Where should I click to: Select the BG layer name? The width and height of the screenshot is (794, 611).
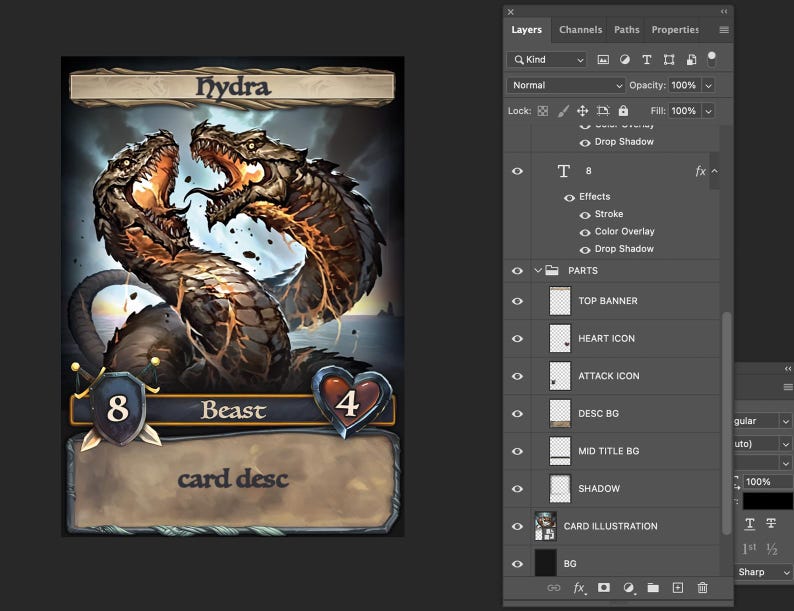pos(570,564)
